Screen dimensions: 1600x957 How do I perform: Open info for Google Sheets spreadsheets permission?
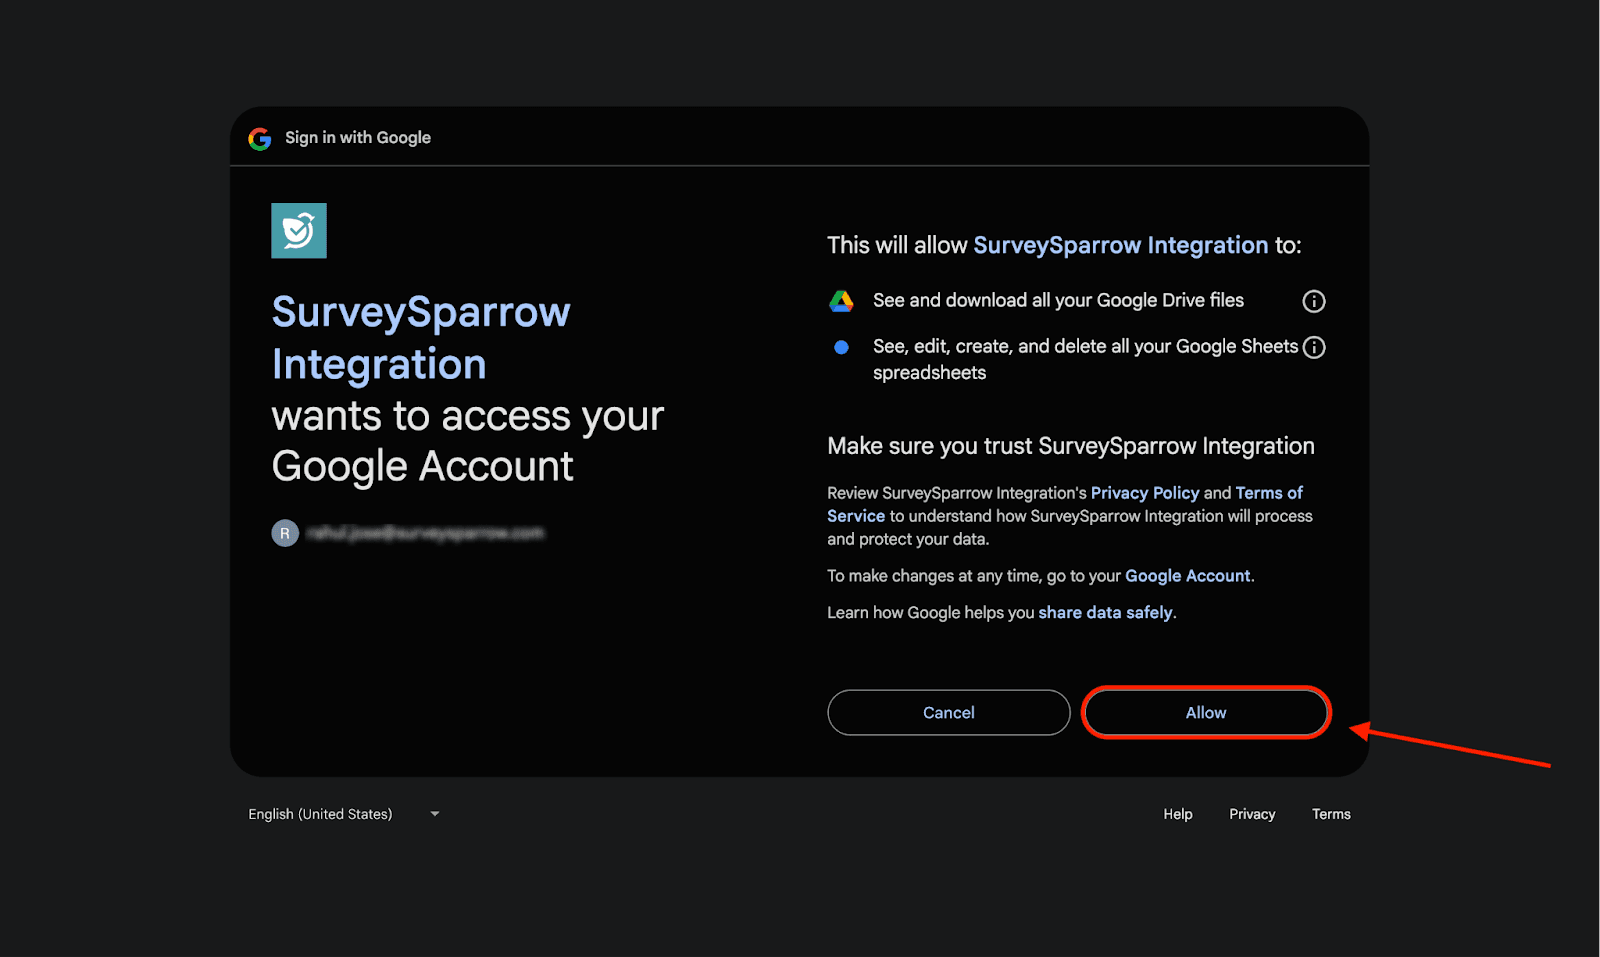(x=1314, y=347)
